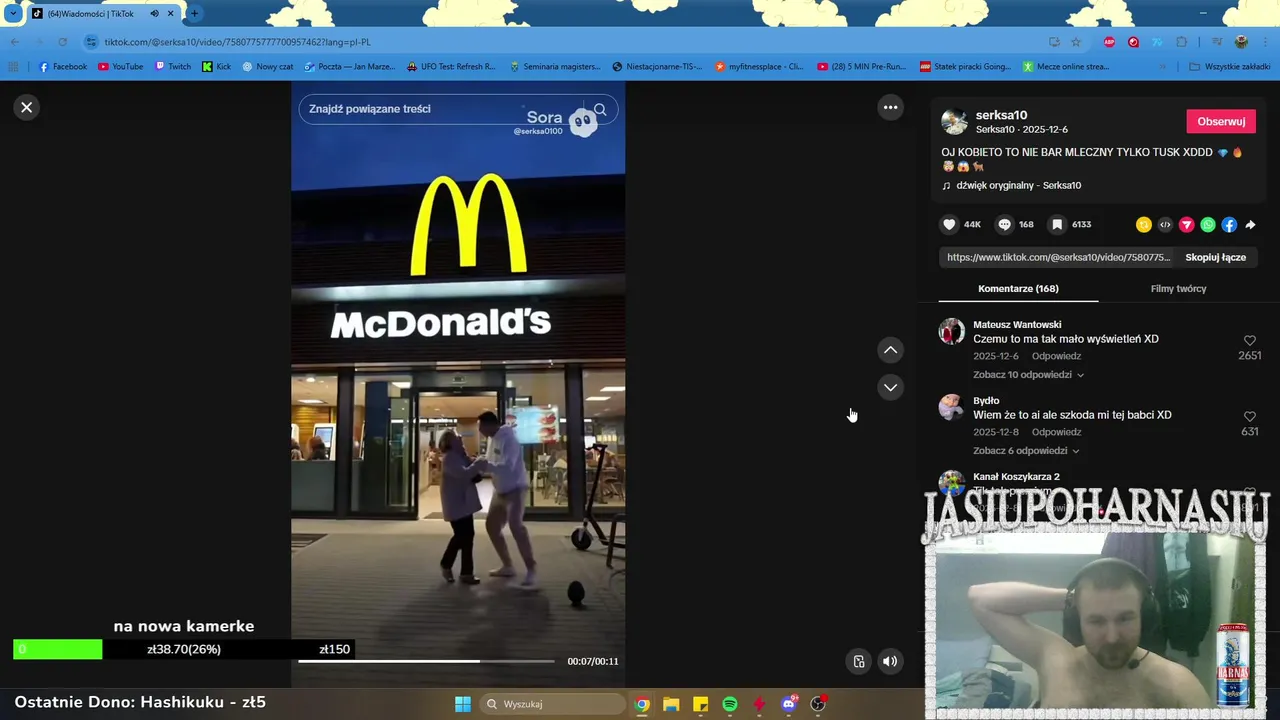Share video to Facebook

tap(1229, 225)
